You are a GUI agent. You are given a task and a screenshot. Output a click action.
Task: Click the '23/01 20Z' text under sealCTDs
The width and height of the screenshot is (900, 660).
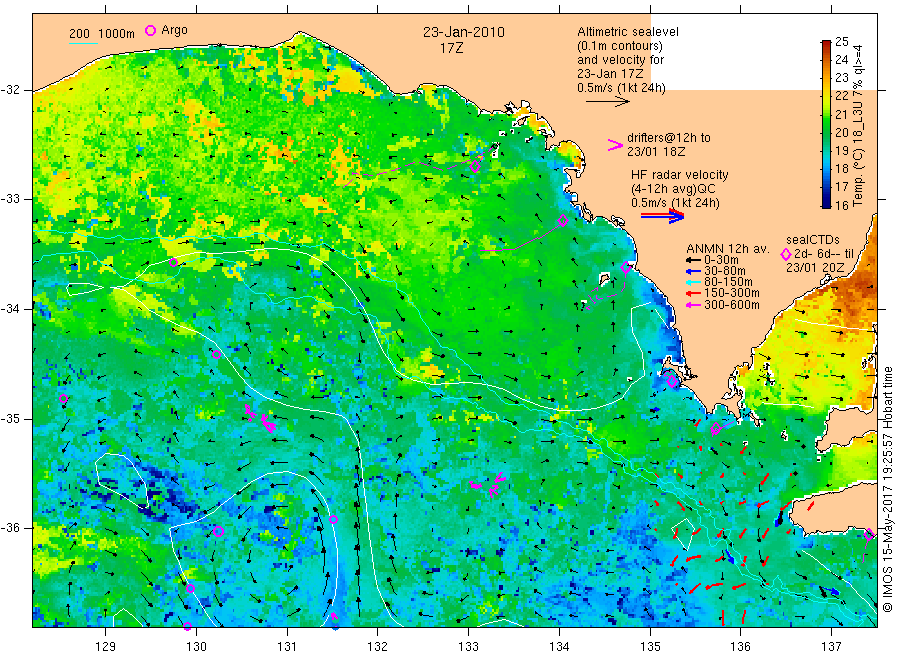815,268
